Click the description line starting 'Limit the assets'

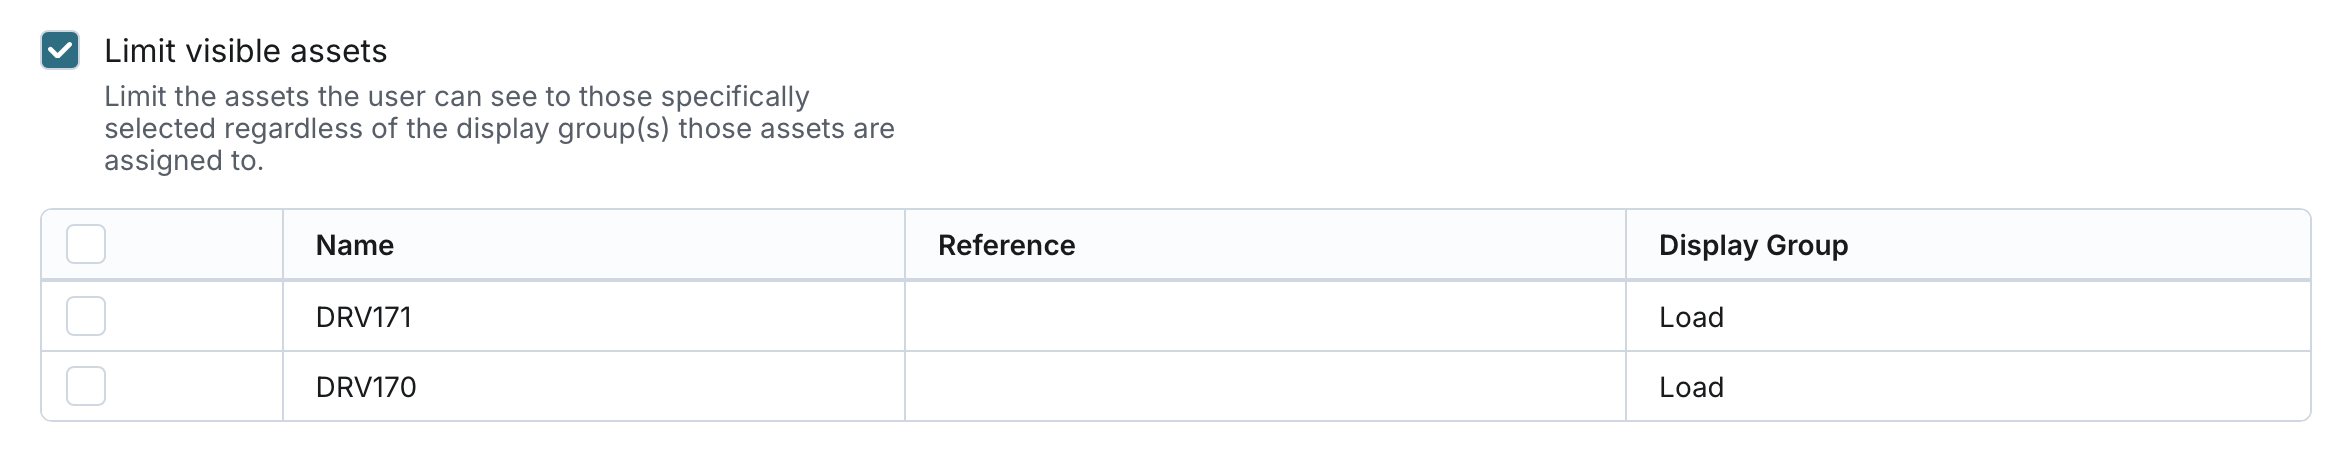tap(456, 97)
